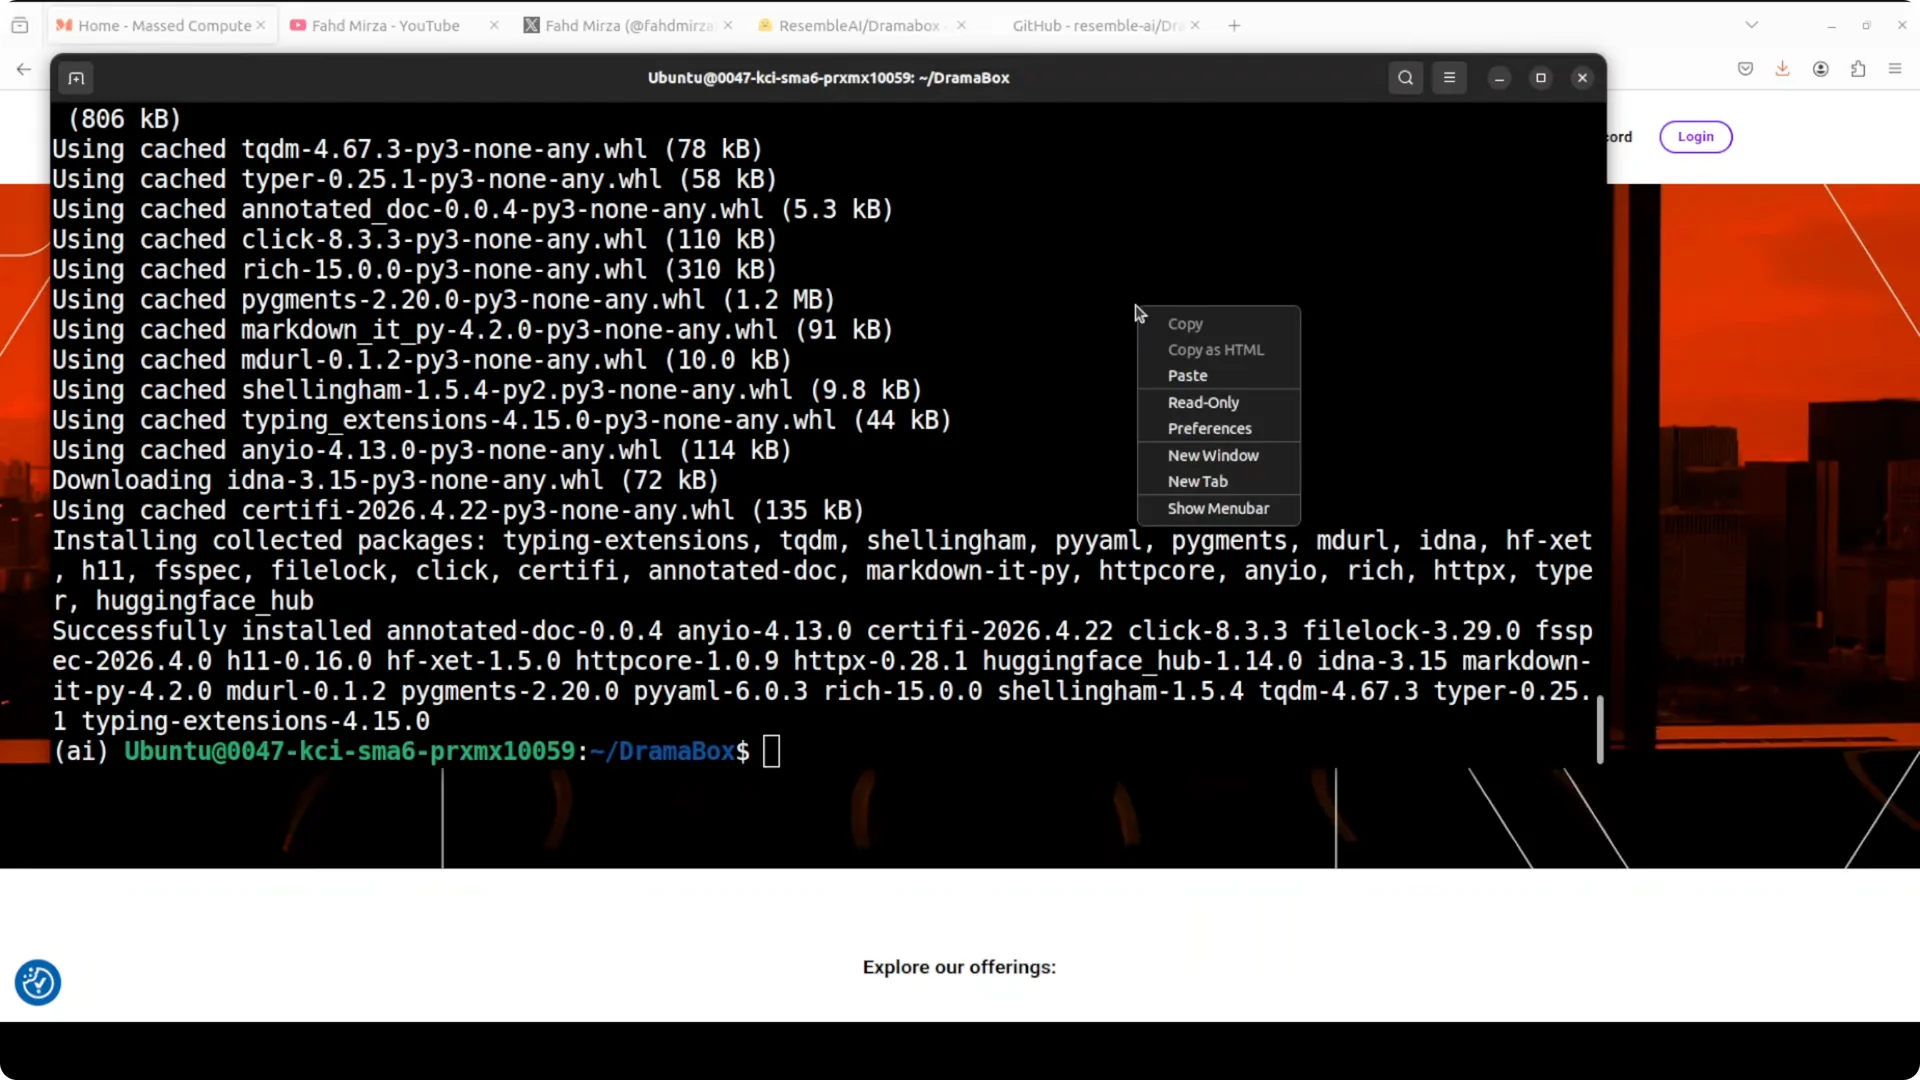The width and height of the screenshot is (1920, 1080).
Task: Click the pygments-2.20.0 cached line
Action: click(443, 300)
